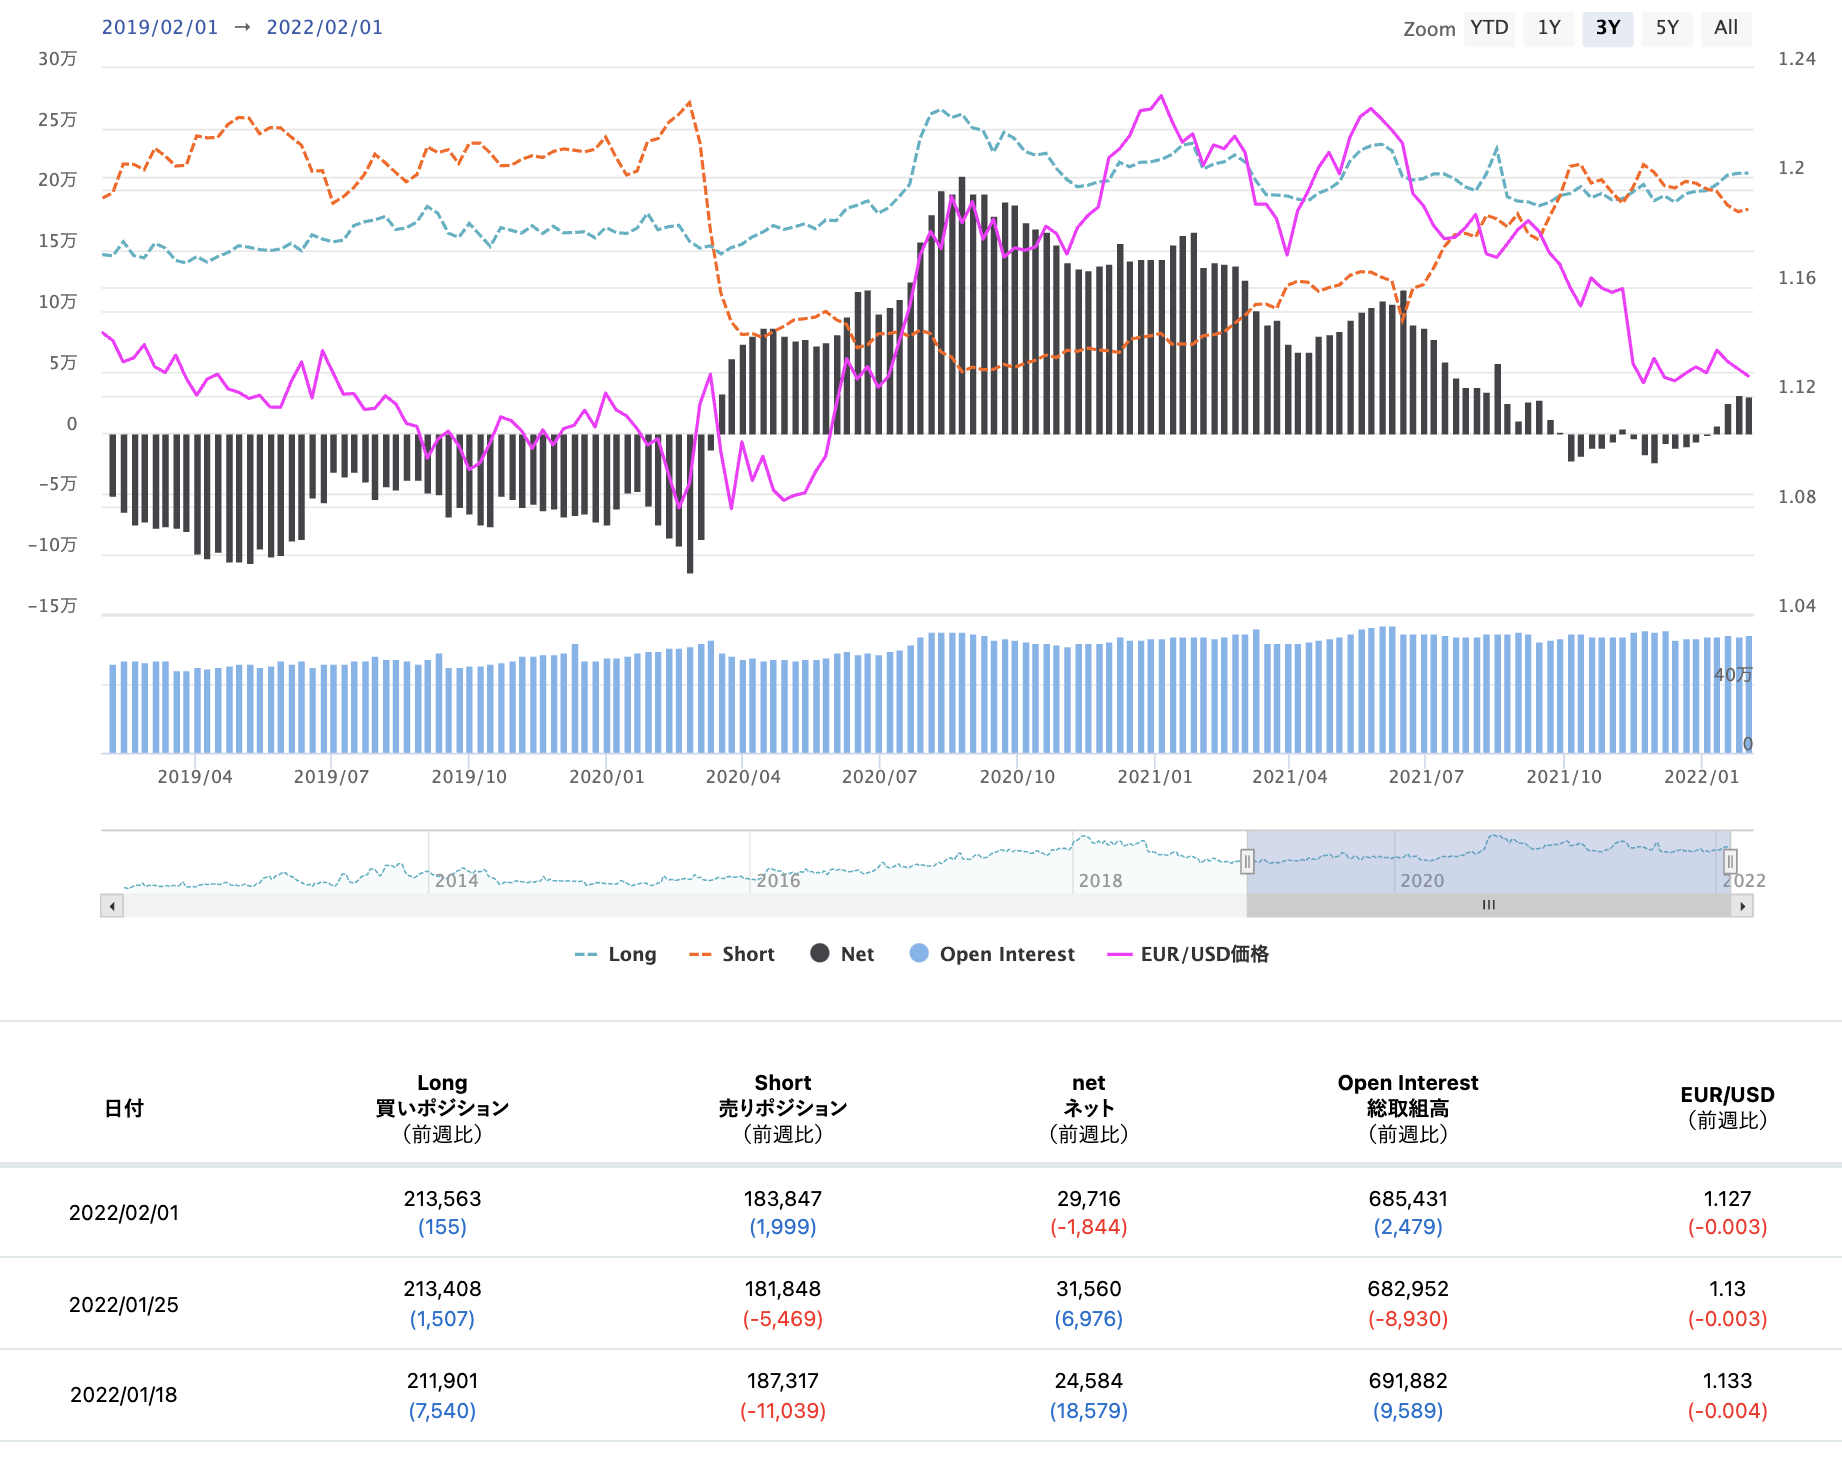
Task: Click the 2021/01 x-axis label
Action: click(x=1155, y=777)
